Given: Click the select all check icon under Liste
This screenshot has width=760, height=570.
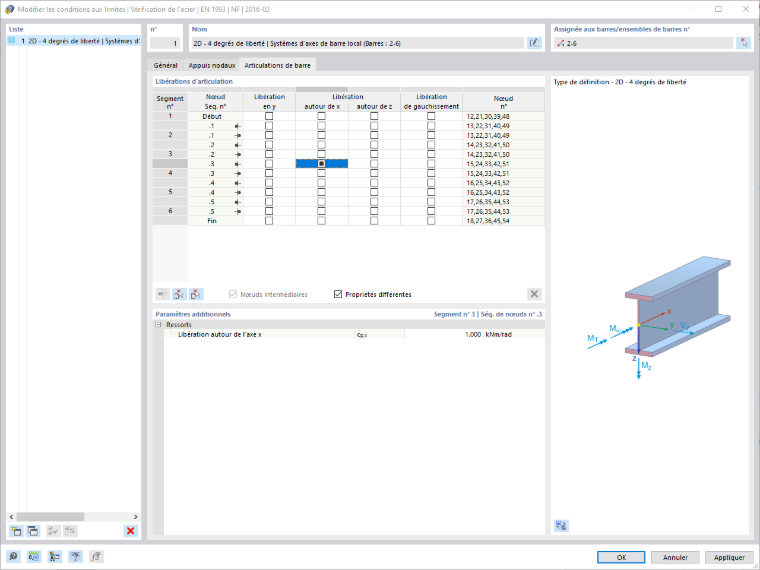Looking at the screenshot, I should click(x=53, y=531).
